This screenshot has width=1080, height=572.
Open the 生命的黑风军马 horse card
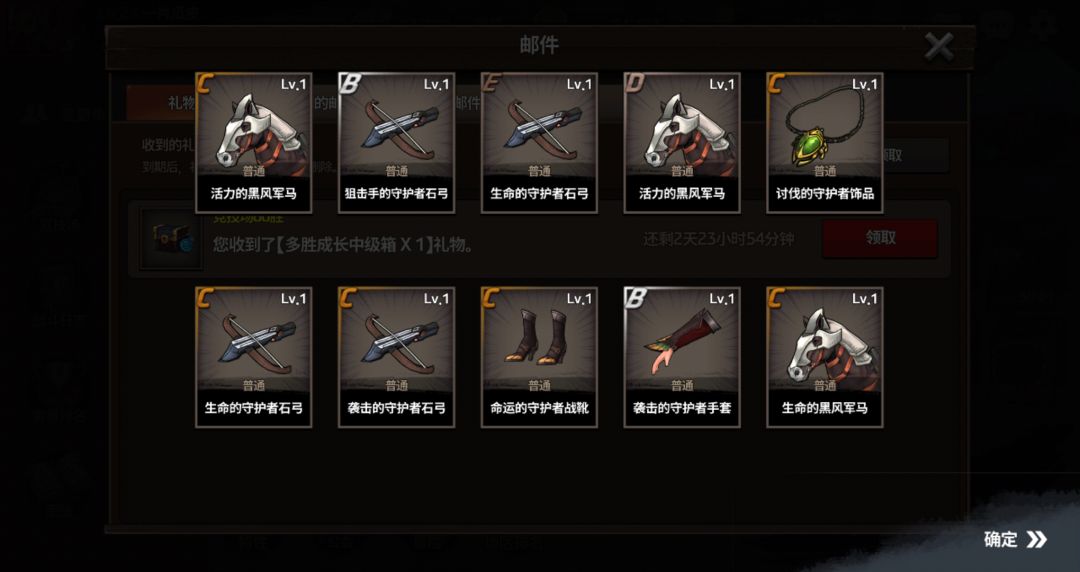point(824,357)
